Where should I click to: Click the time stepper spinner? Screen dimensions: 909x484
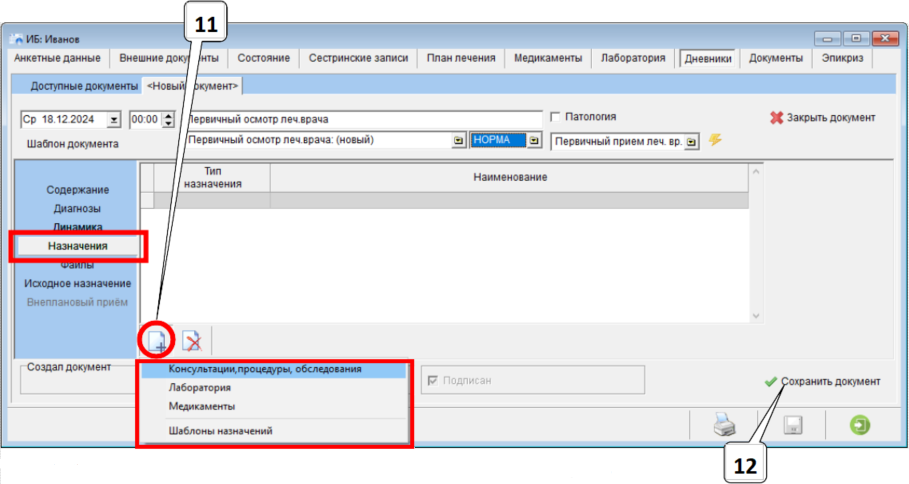coord(168,119)
